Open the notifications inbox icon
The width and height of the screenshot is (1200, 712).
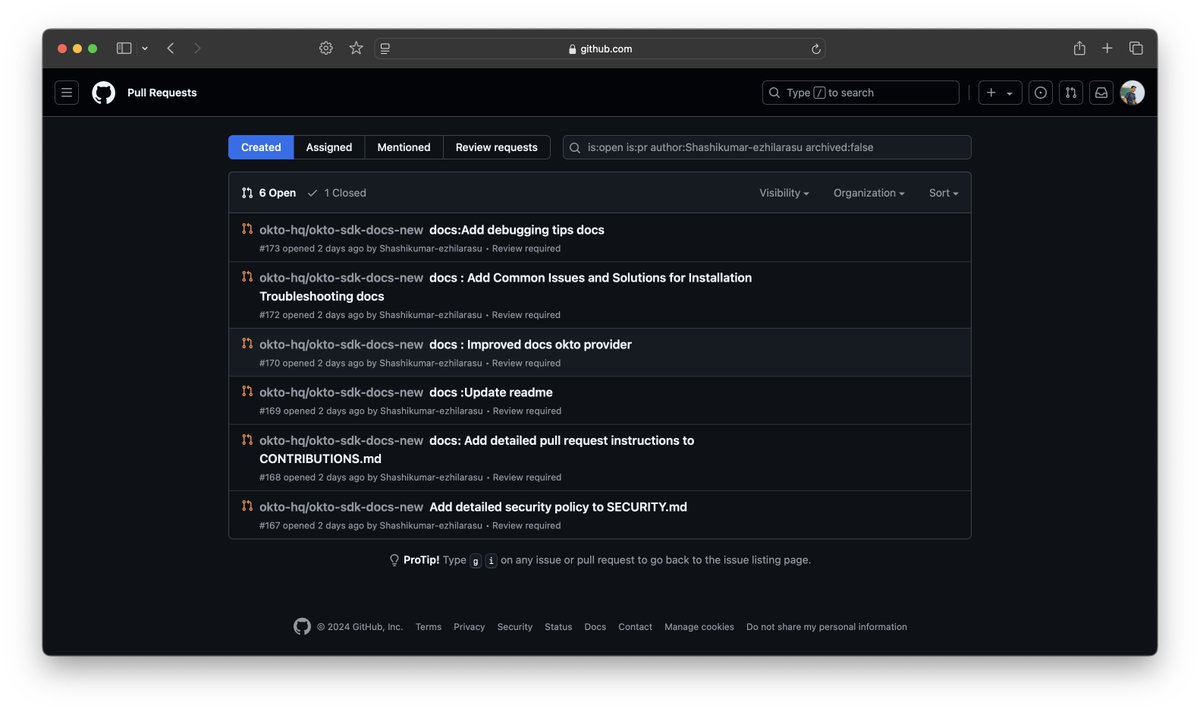(1101, 93)
